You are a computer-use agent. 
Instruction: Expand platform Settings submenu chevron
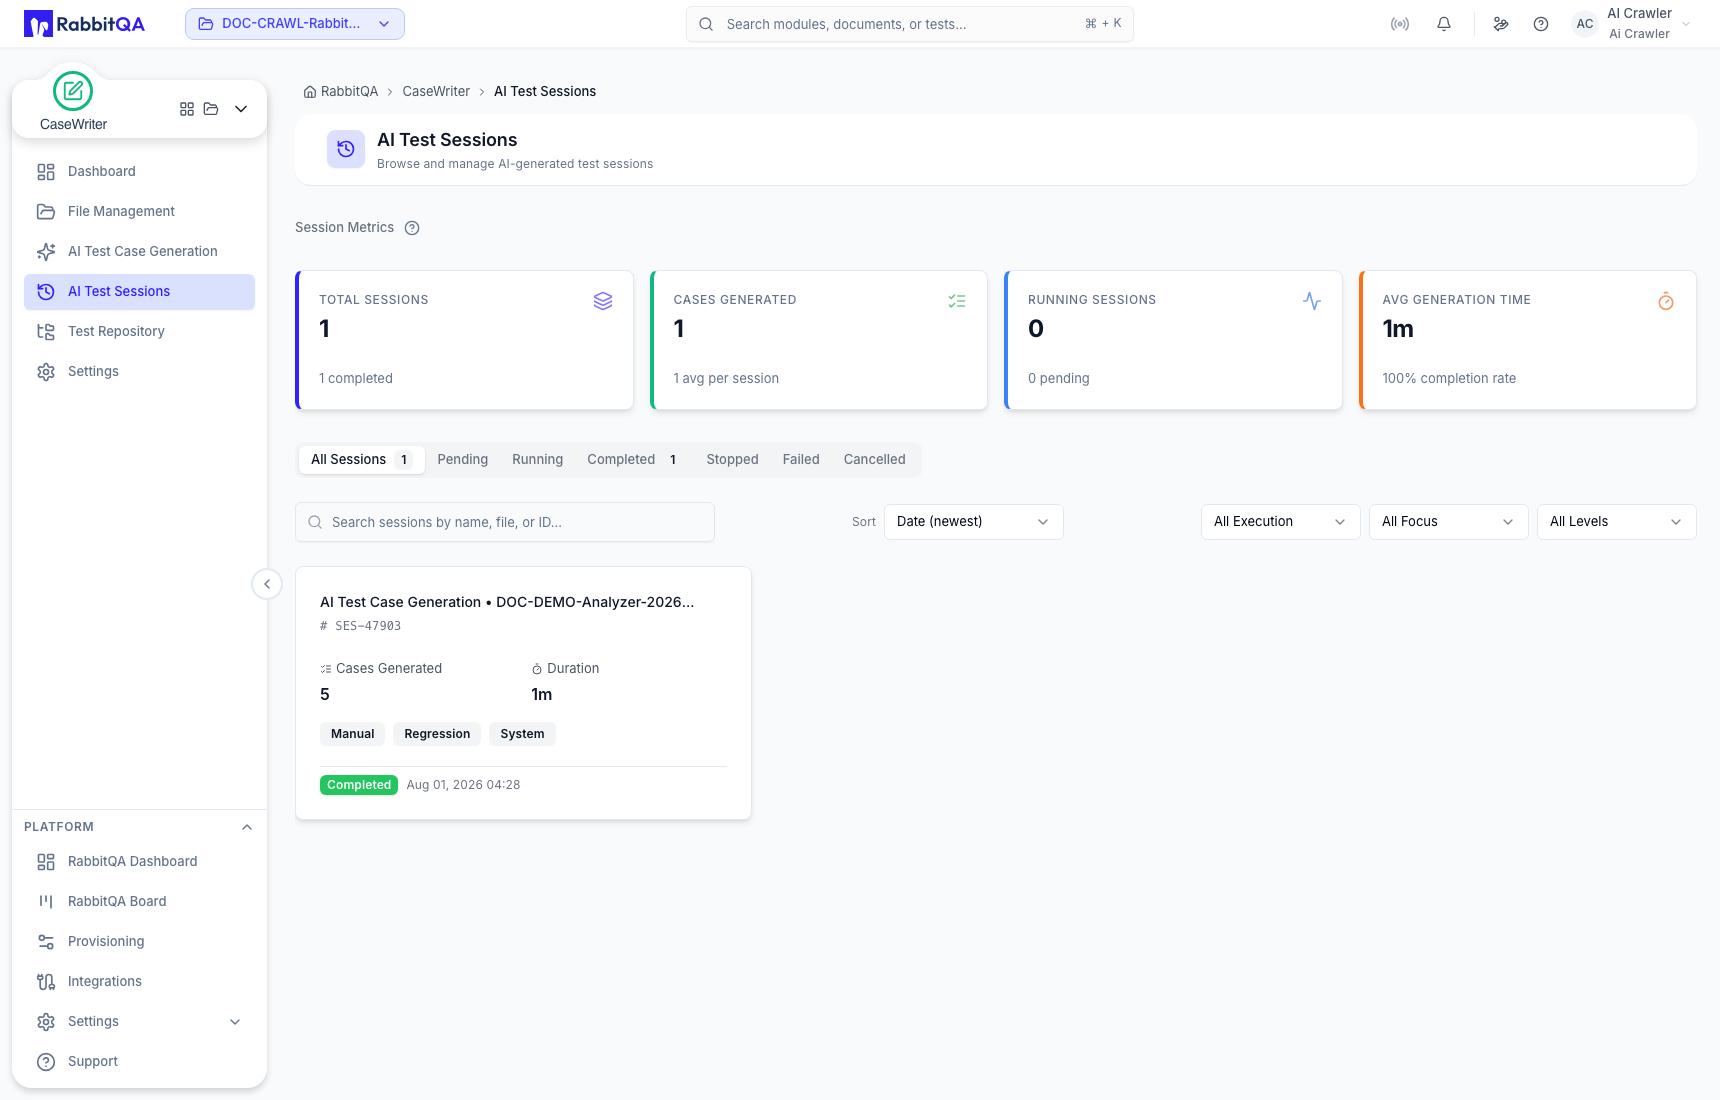(x=235, y=1022)
